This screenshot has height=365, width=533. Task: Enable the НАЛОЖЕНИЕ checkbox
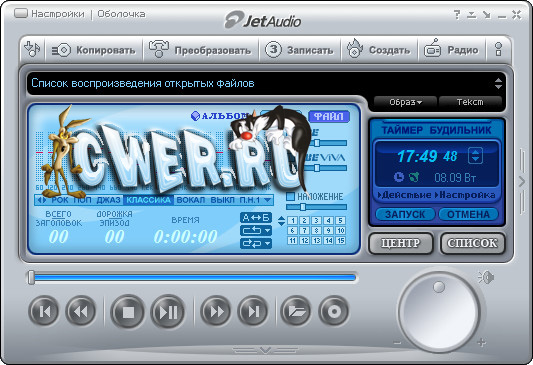[290, 196]
